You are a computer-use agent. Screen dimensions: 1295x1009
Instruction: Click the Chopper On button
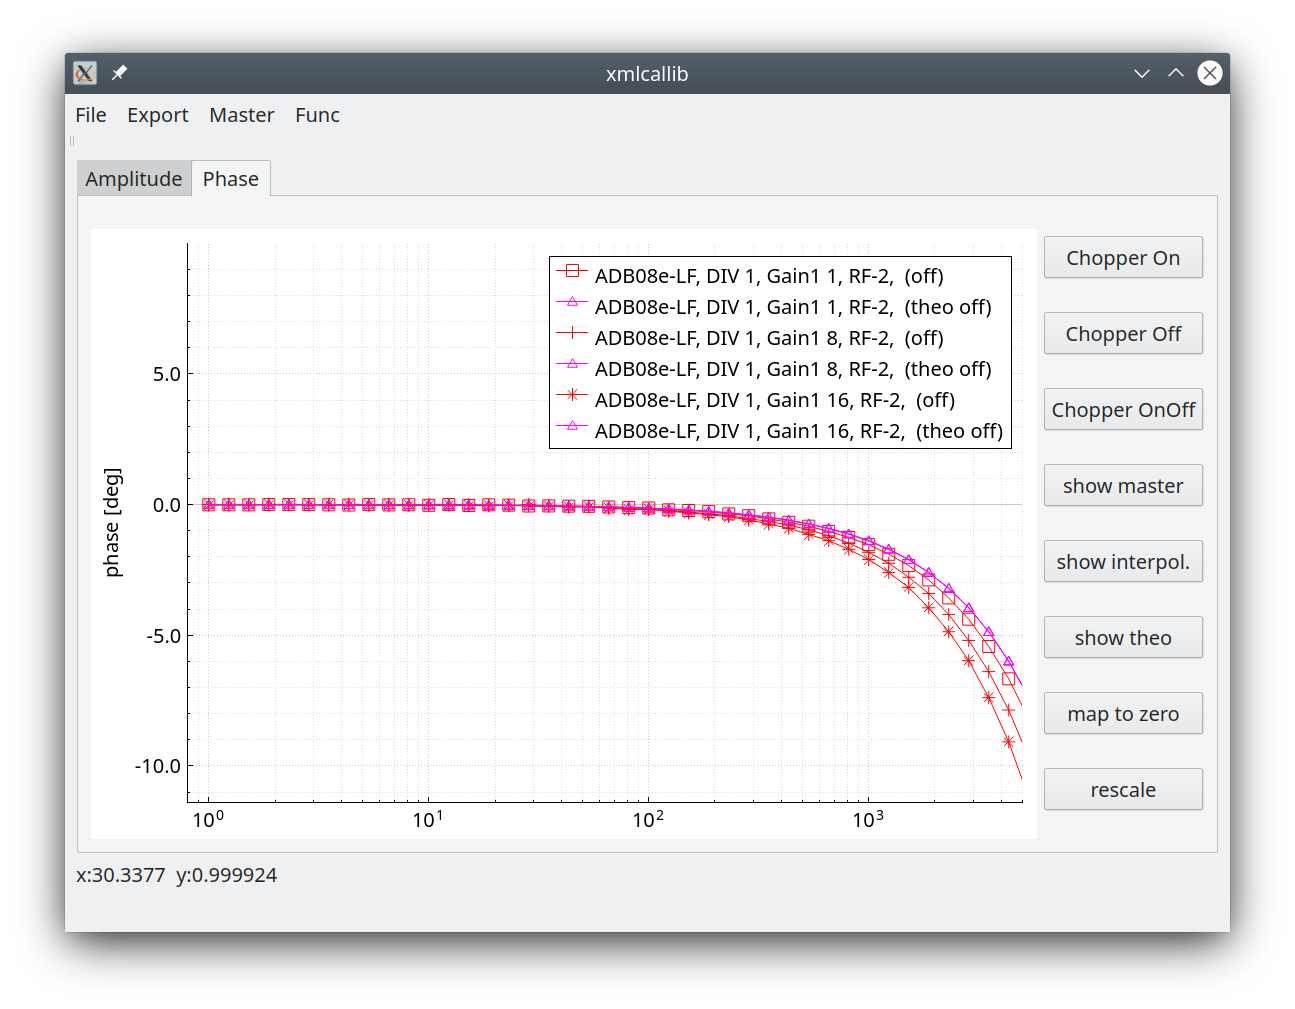coord(1123,258)
